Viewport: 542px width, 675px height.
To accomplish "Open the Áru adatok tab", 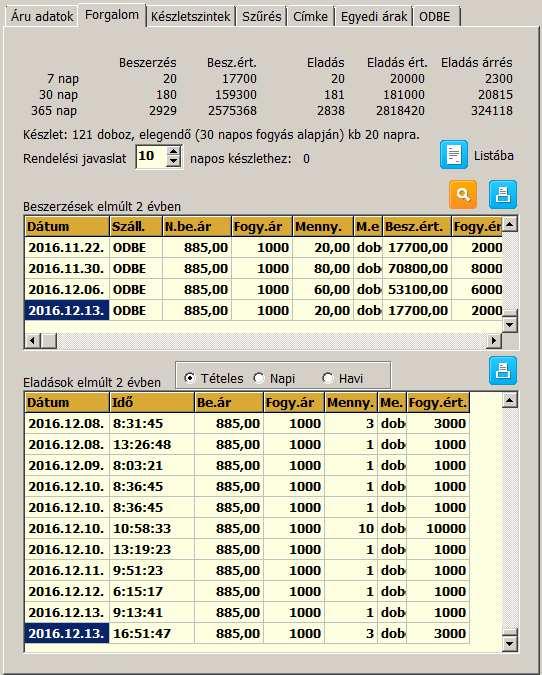I will click(42, 16).
